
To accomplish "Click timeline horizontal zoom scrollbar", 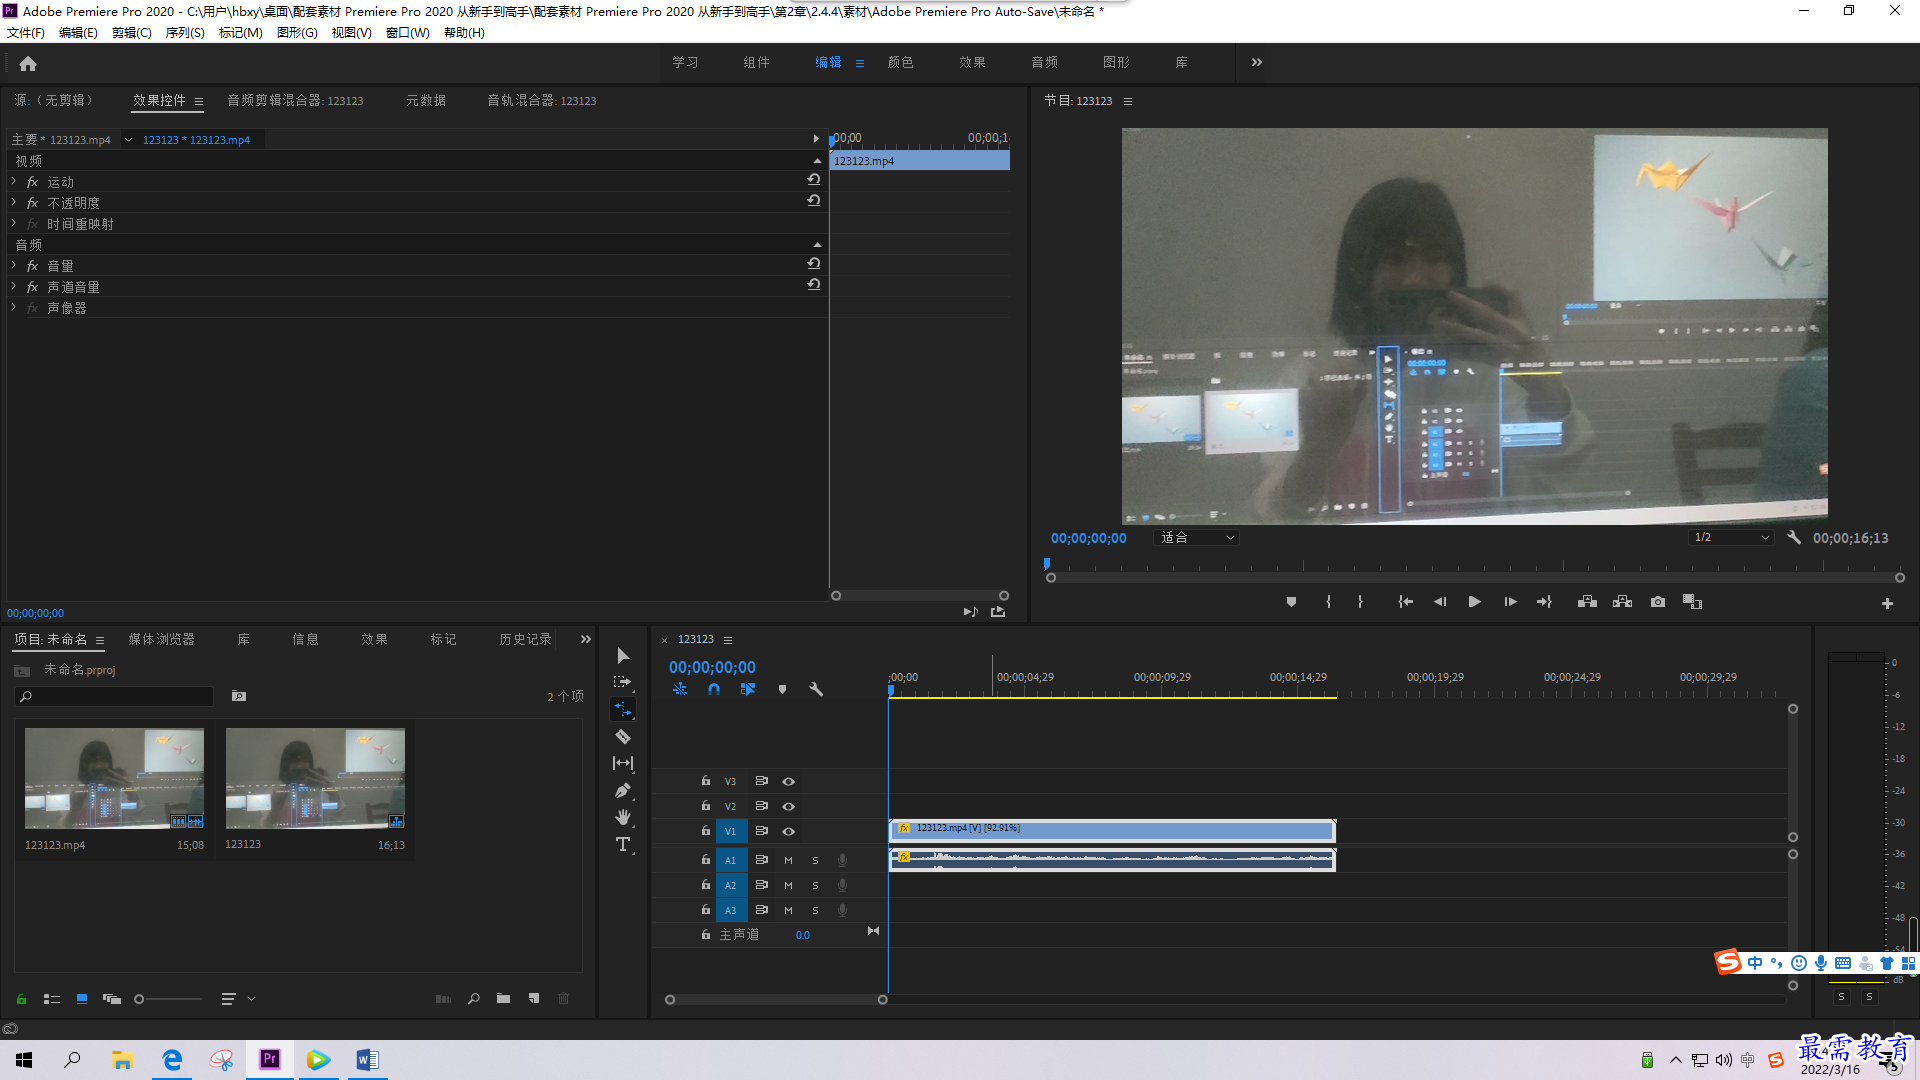I will tap(776, 999).
